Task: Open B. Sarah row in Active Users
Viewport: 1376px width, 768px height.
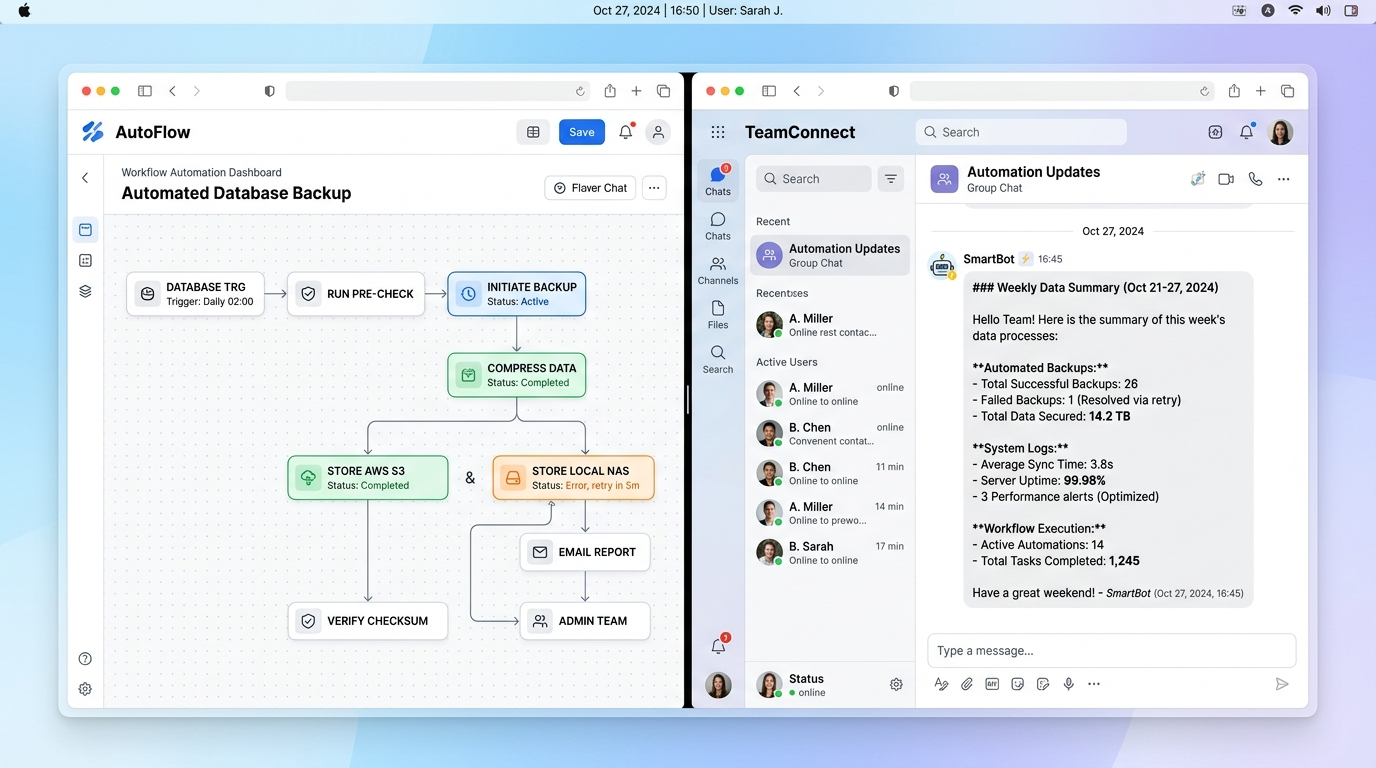Action: coord(830,553)
